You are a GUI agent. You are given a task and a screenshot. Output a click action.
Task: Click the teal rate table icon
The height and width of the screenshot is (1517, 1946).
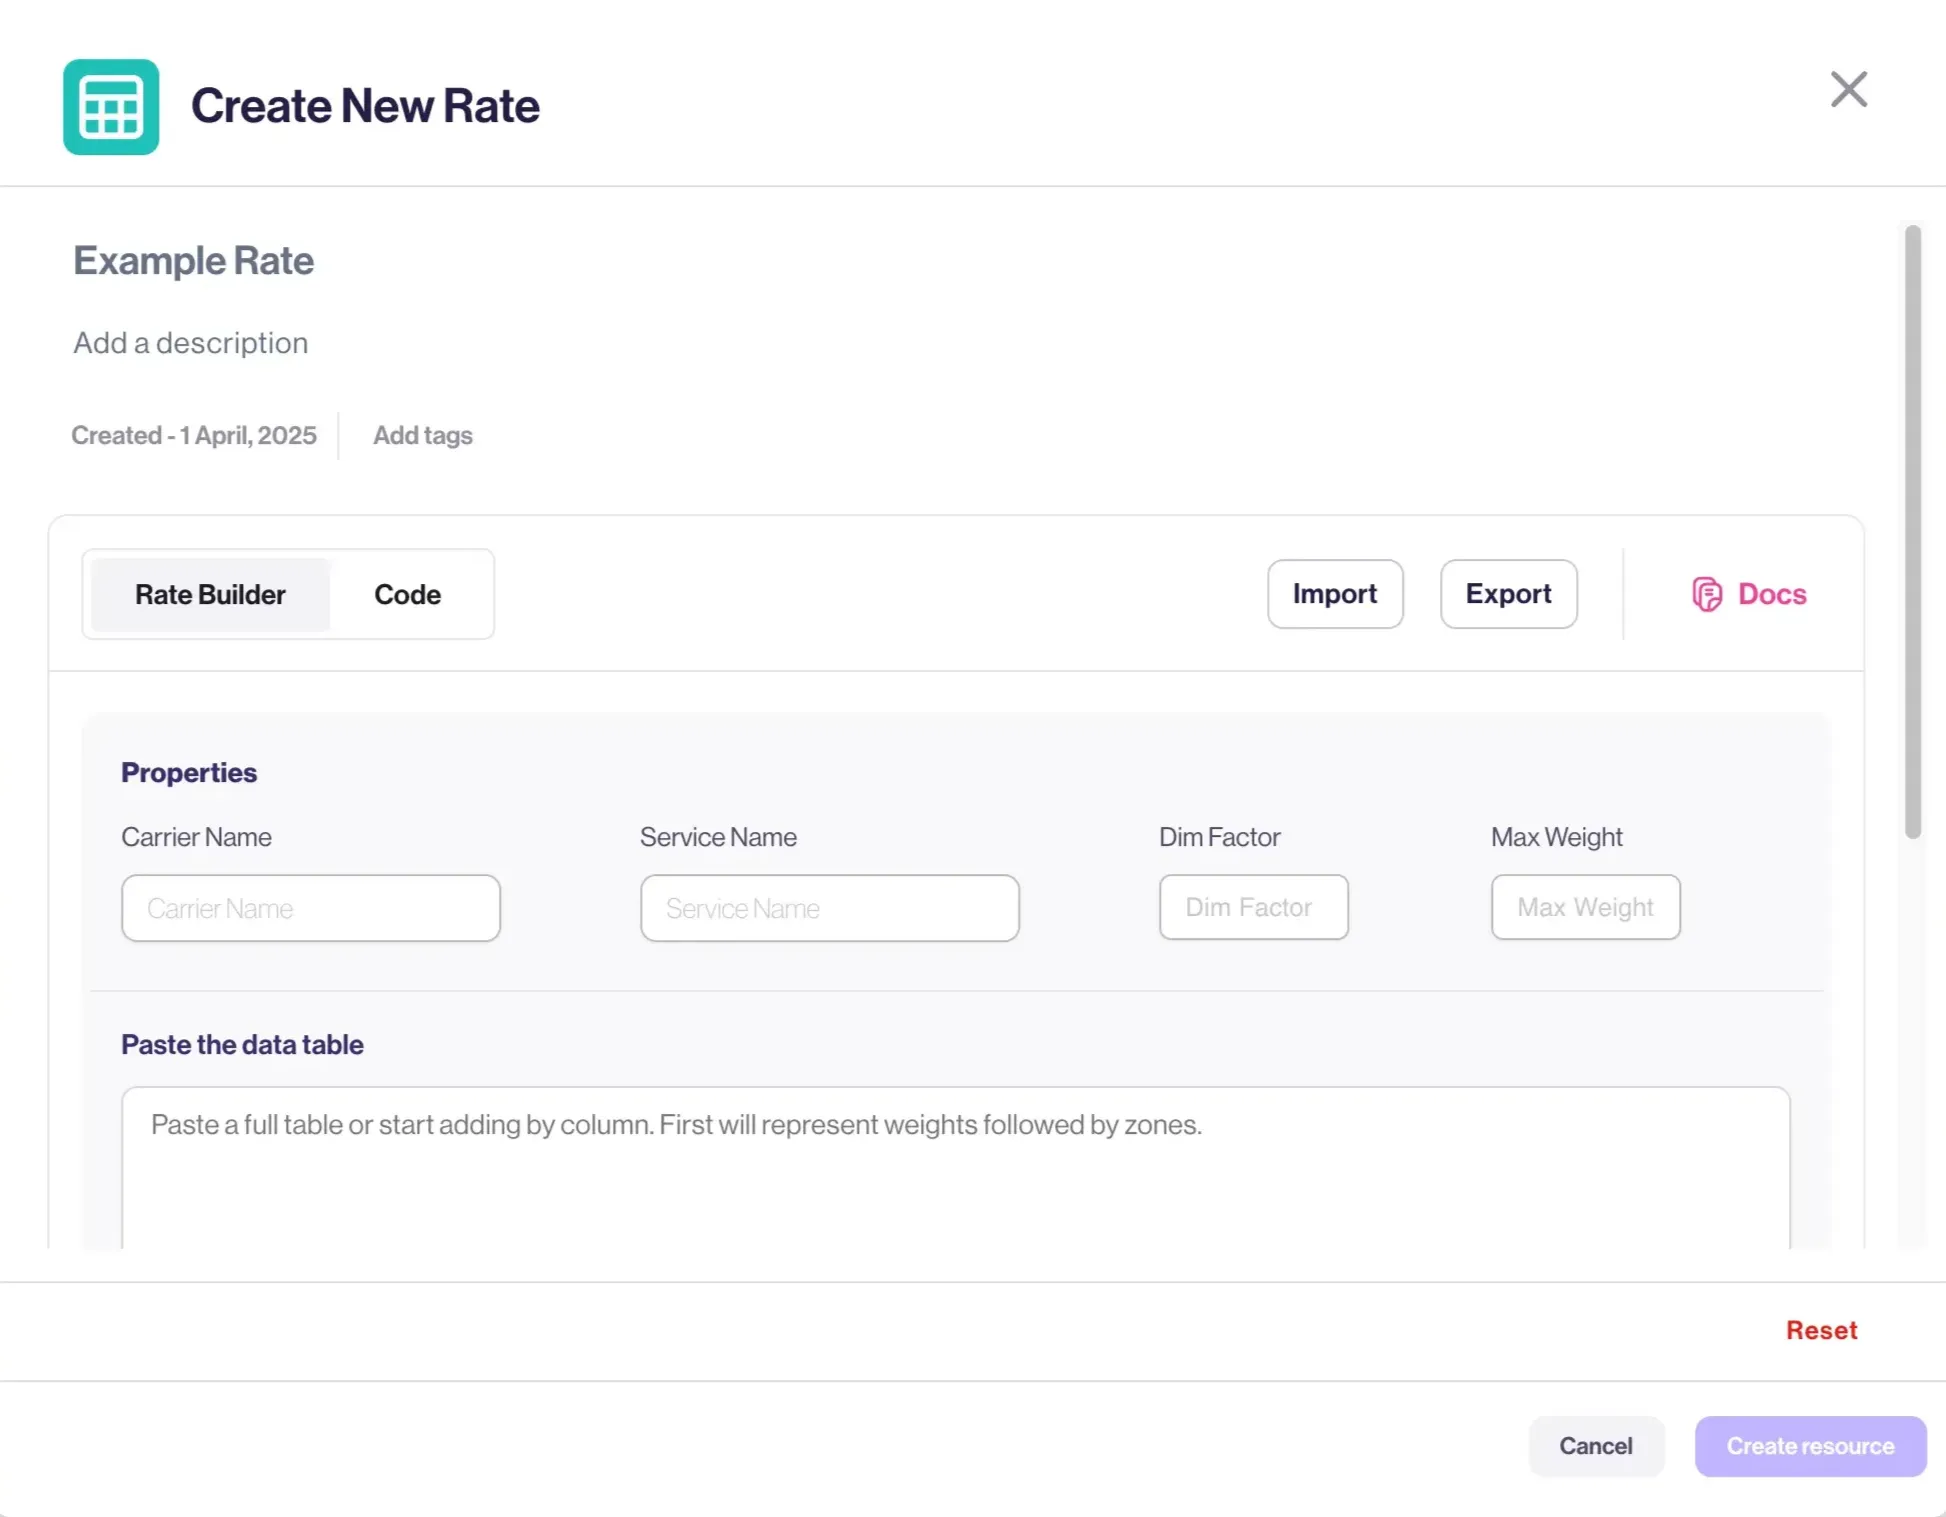[x=111, y=107]
